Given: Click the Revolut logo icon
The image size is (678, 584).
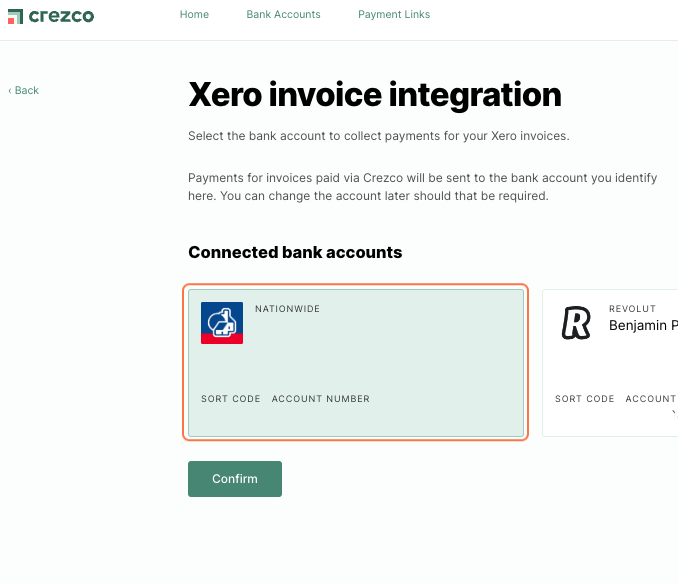Looking at the screenshot, I should 576,322.
